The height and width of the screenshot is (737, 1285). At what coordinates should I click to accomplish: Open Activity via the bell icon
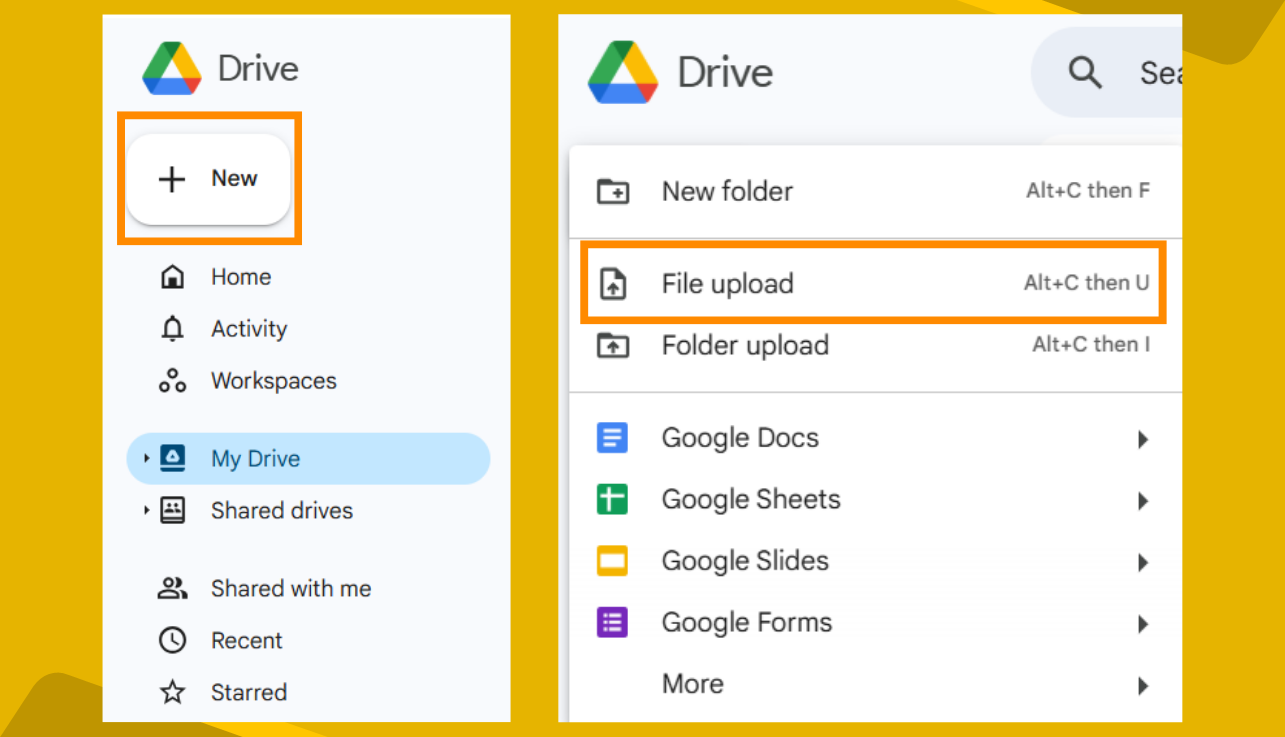(x=173, y=328)
